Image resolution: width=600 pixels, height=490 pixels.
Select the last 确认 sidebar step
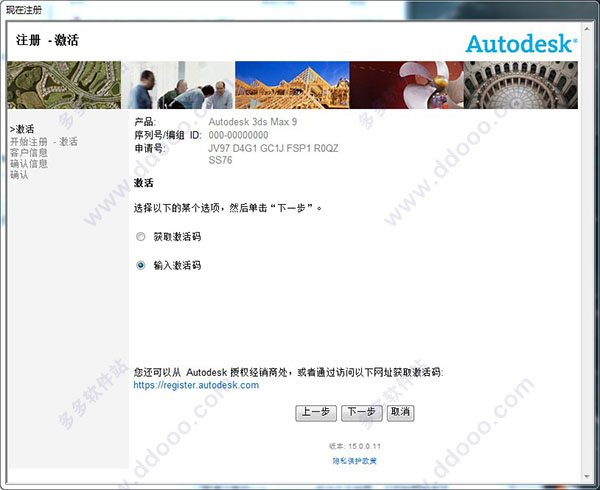click(19, 175)
